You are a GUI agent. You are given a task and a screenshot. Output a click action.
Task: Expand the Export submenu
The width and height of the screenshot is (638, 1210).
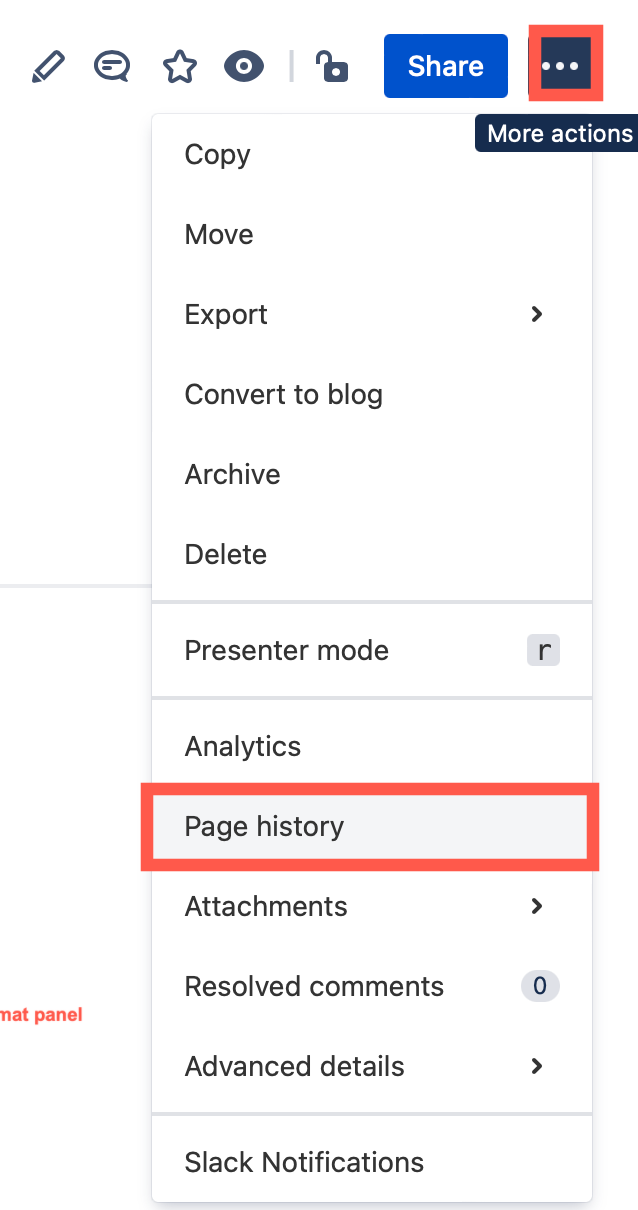click(537, 314)
